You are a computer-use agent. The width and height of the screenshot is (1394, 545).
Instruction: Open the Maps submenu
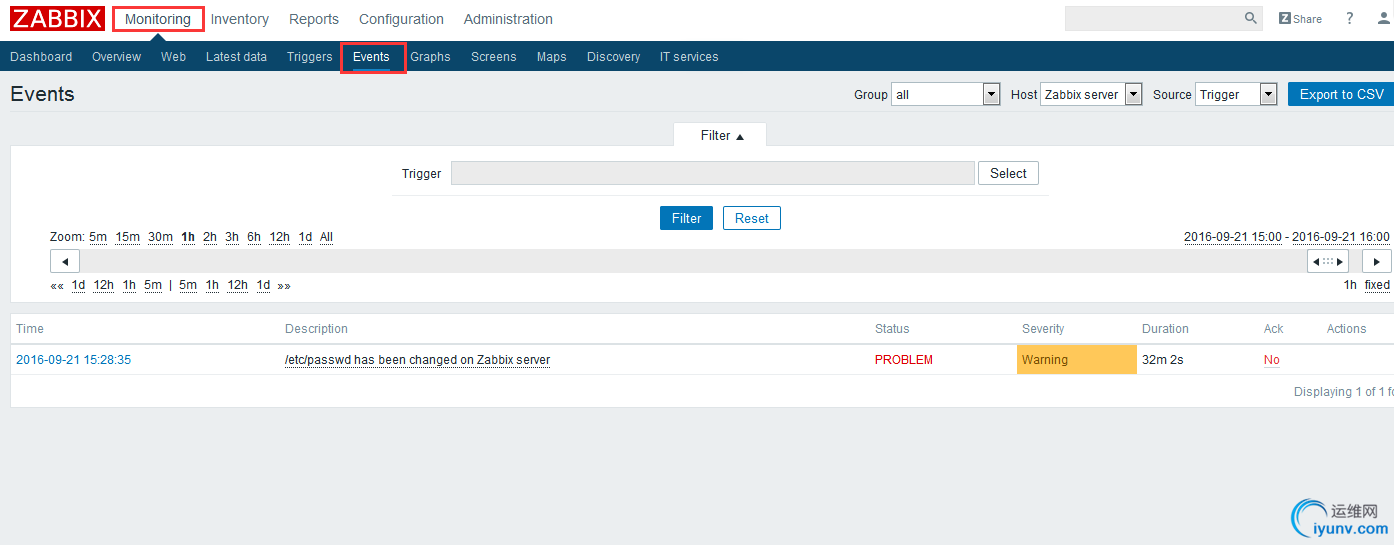(x=551, y=57)
